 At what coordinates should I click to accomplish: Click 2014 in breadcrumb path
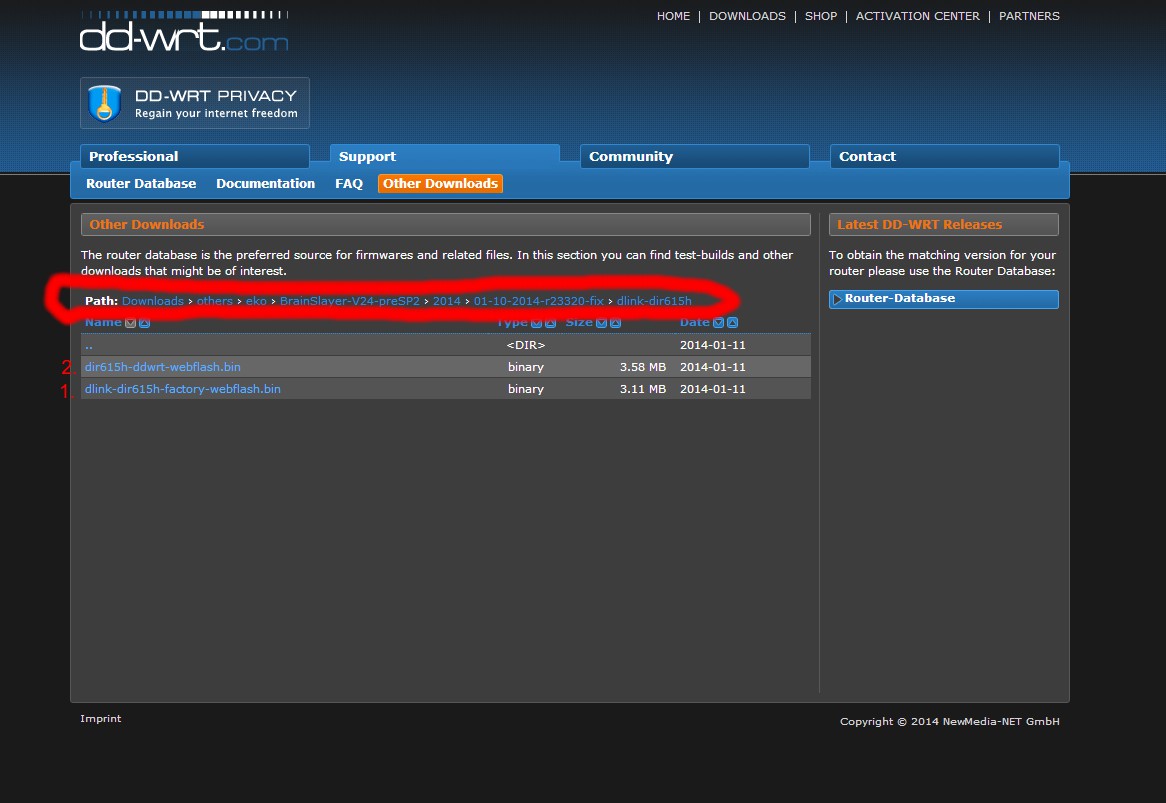tap(446, 301)
